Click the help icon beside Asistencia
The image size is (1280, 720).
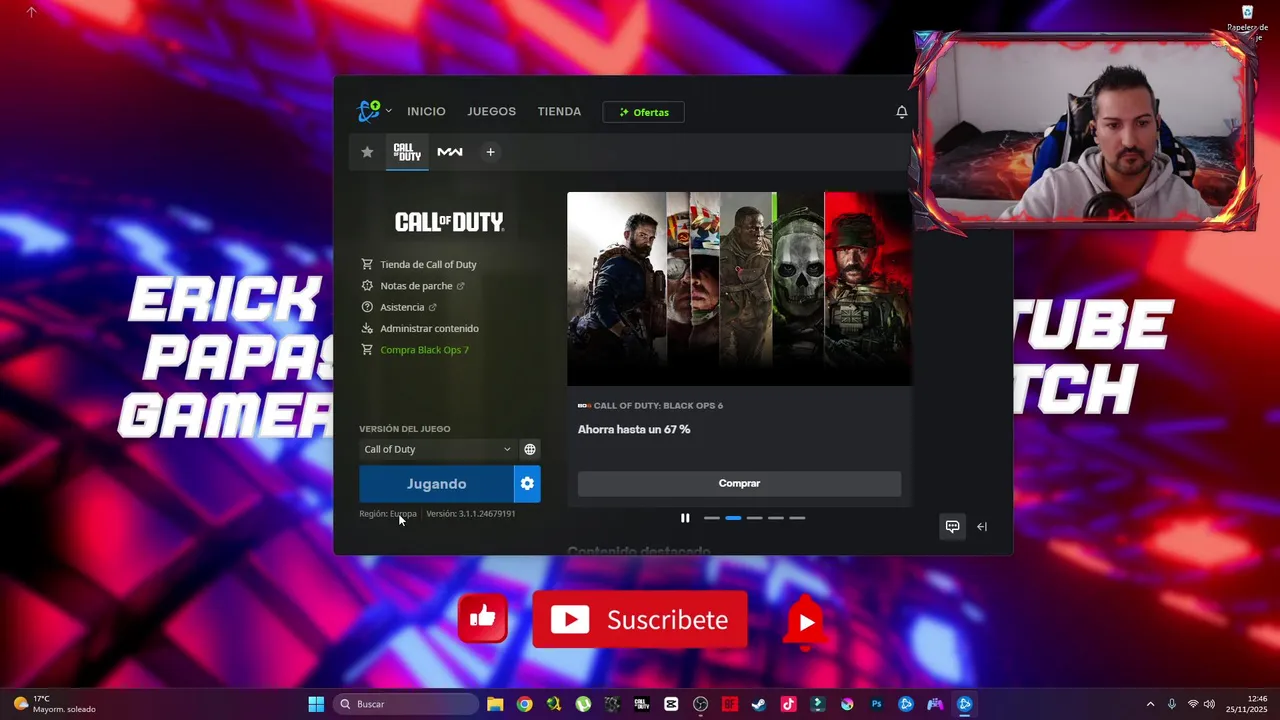click(x=367, y=307)
